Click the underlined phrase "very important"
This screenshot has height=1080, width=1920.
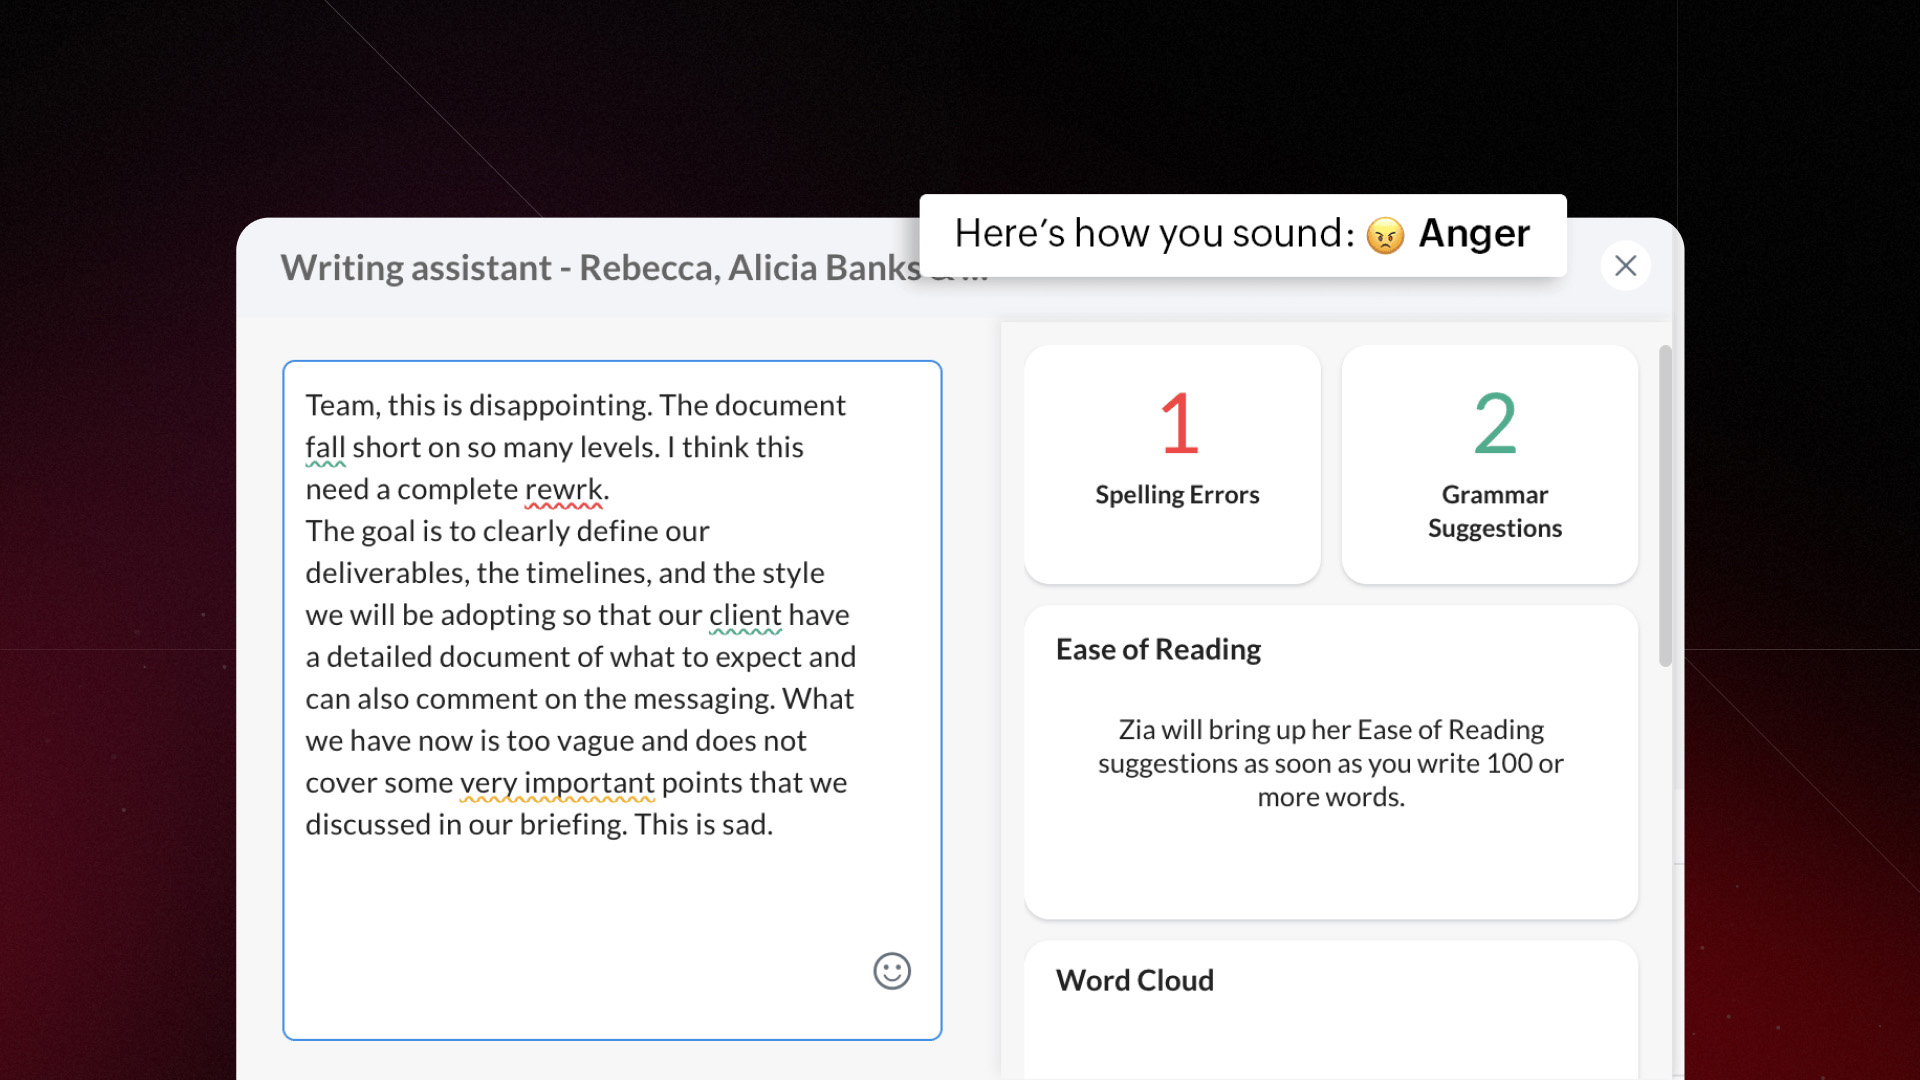(x=557, y=783)
